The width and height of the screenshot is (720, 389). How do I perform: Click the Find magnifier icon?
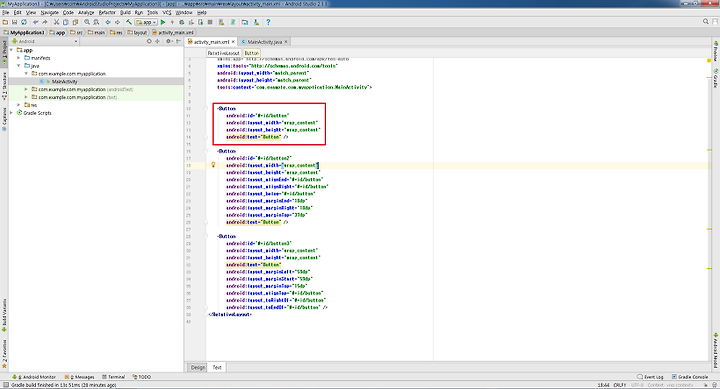87,22
